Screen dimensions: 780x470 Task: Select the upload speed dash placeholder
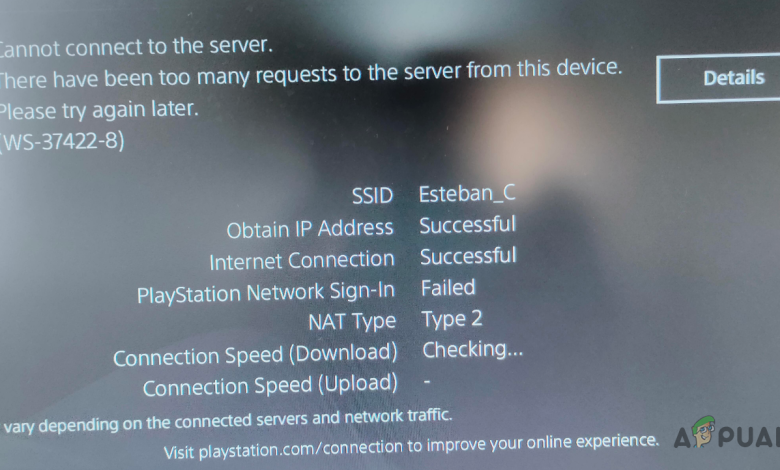click(x=427, y=382)
